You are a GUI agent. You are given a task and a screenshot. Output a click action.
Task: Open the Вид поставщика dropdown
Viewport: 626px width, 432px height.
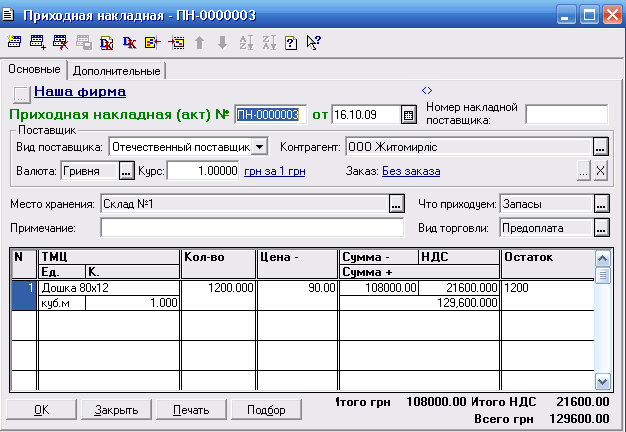pos(260,147)
